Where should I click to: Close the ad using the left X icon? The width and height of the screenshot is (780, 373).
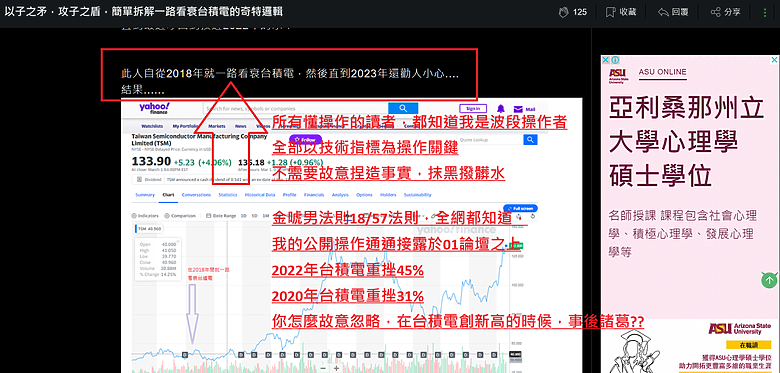(x=605, y=60)
